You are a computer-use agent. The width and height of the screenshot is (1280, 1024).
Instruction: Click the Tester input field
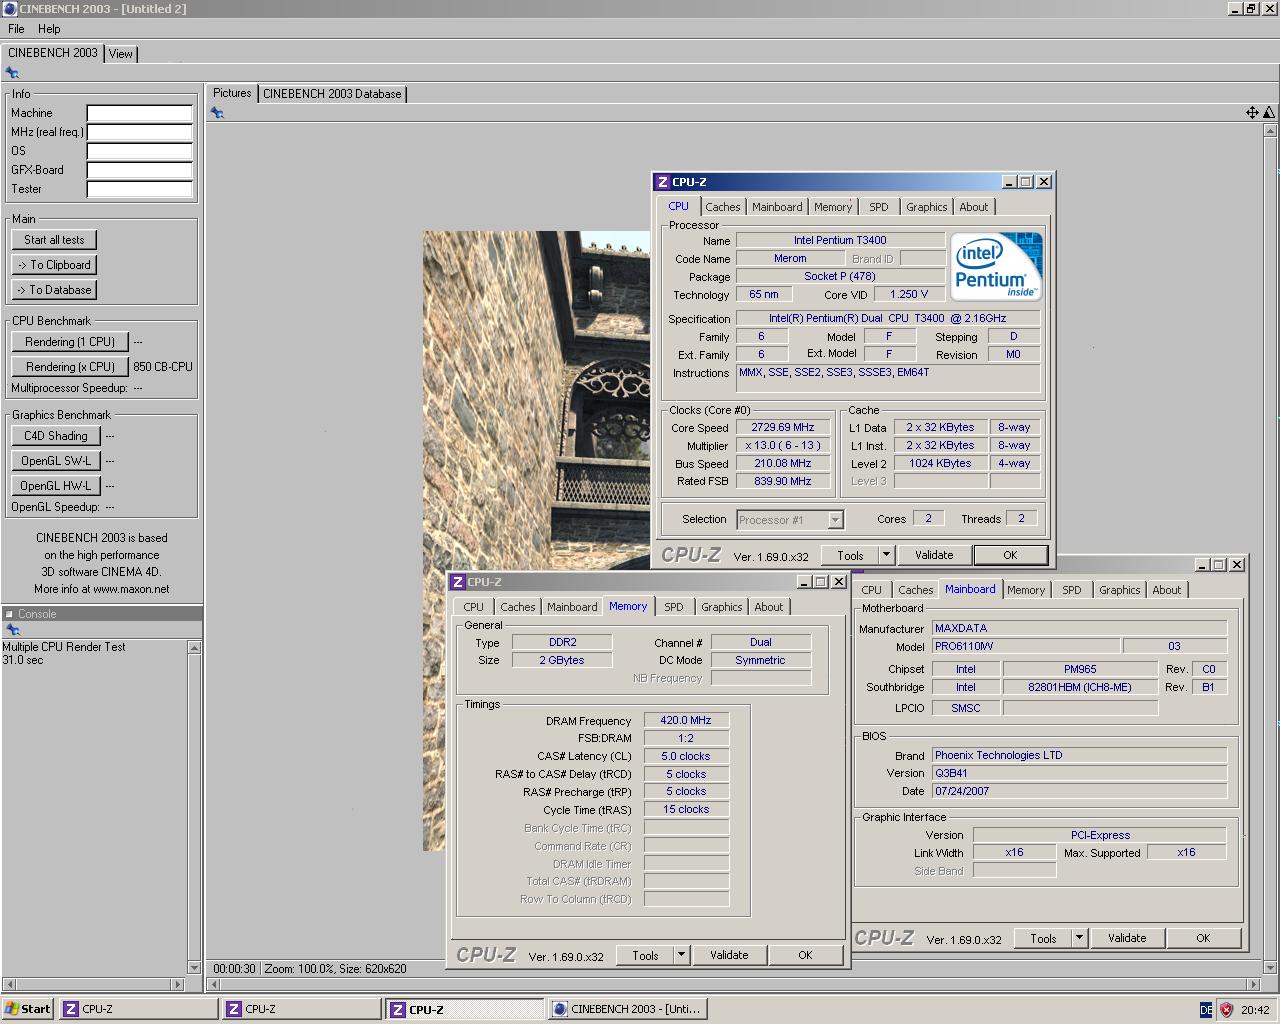(x=139, y=189)
